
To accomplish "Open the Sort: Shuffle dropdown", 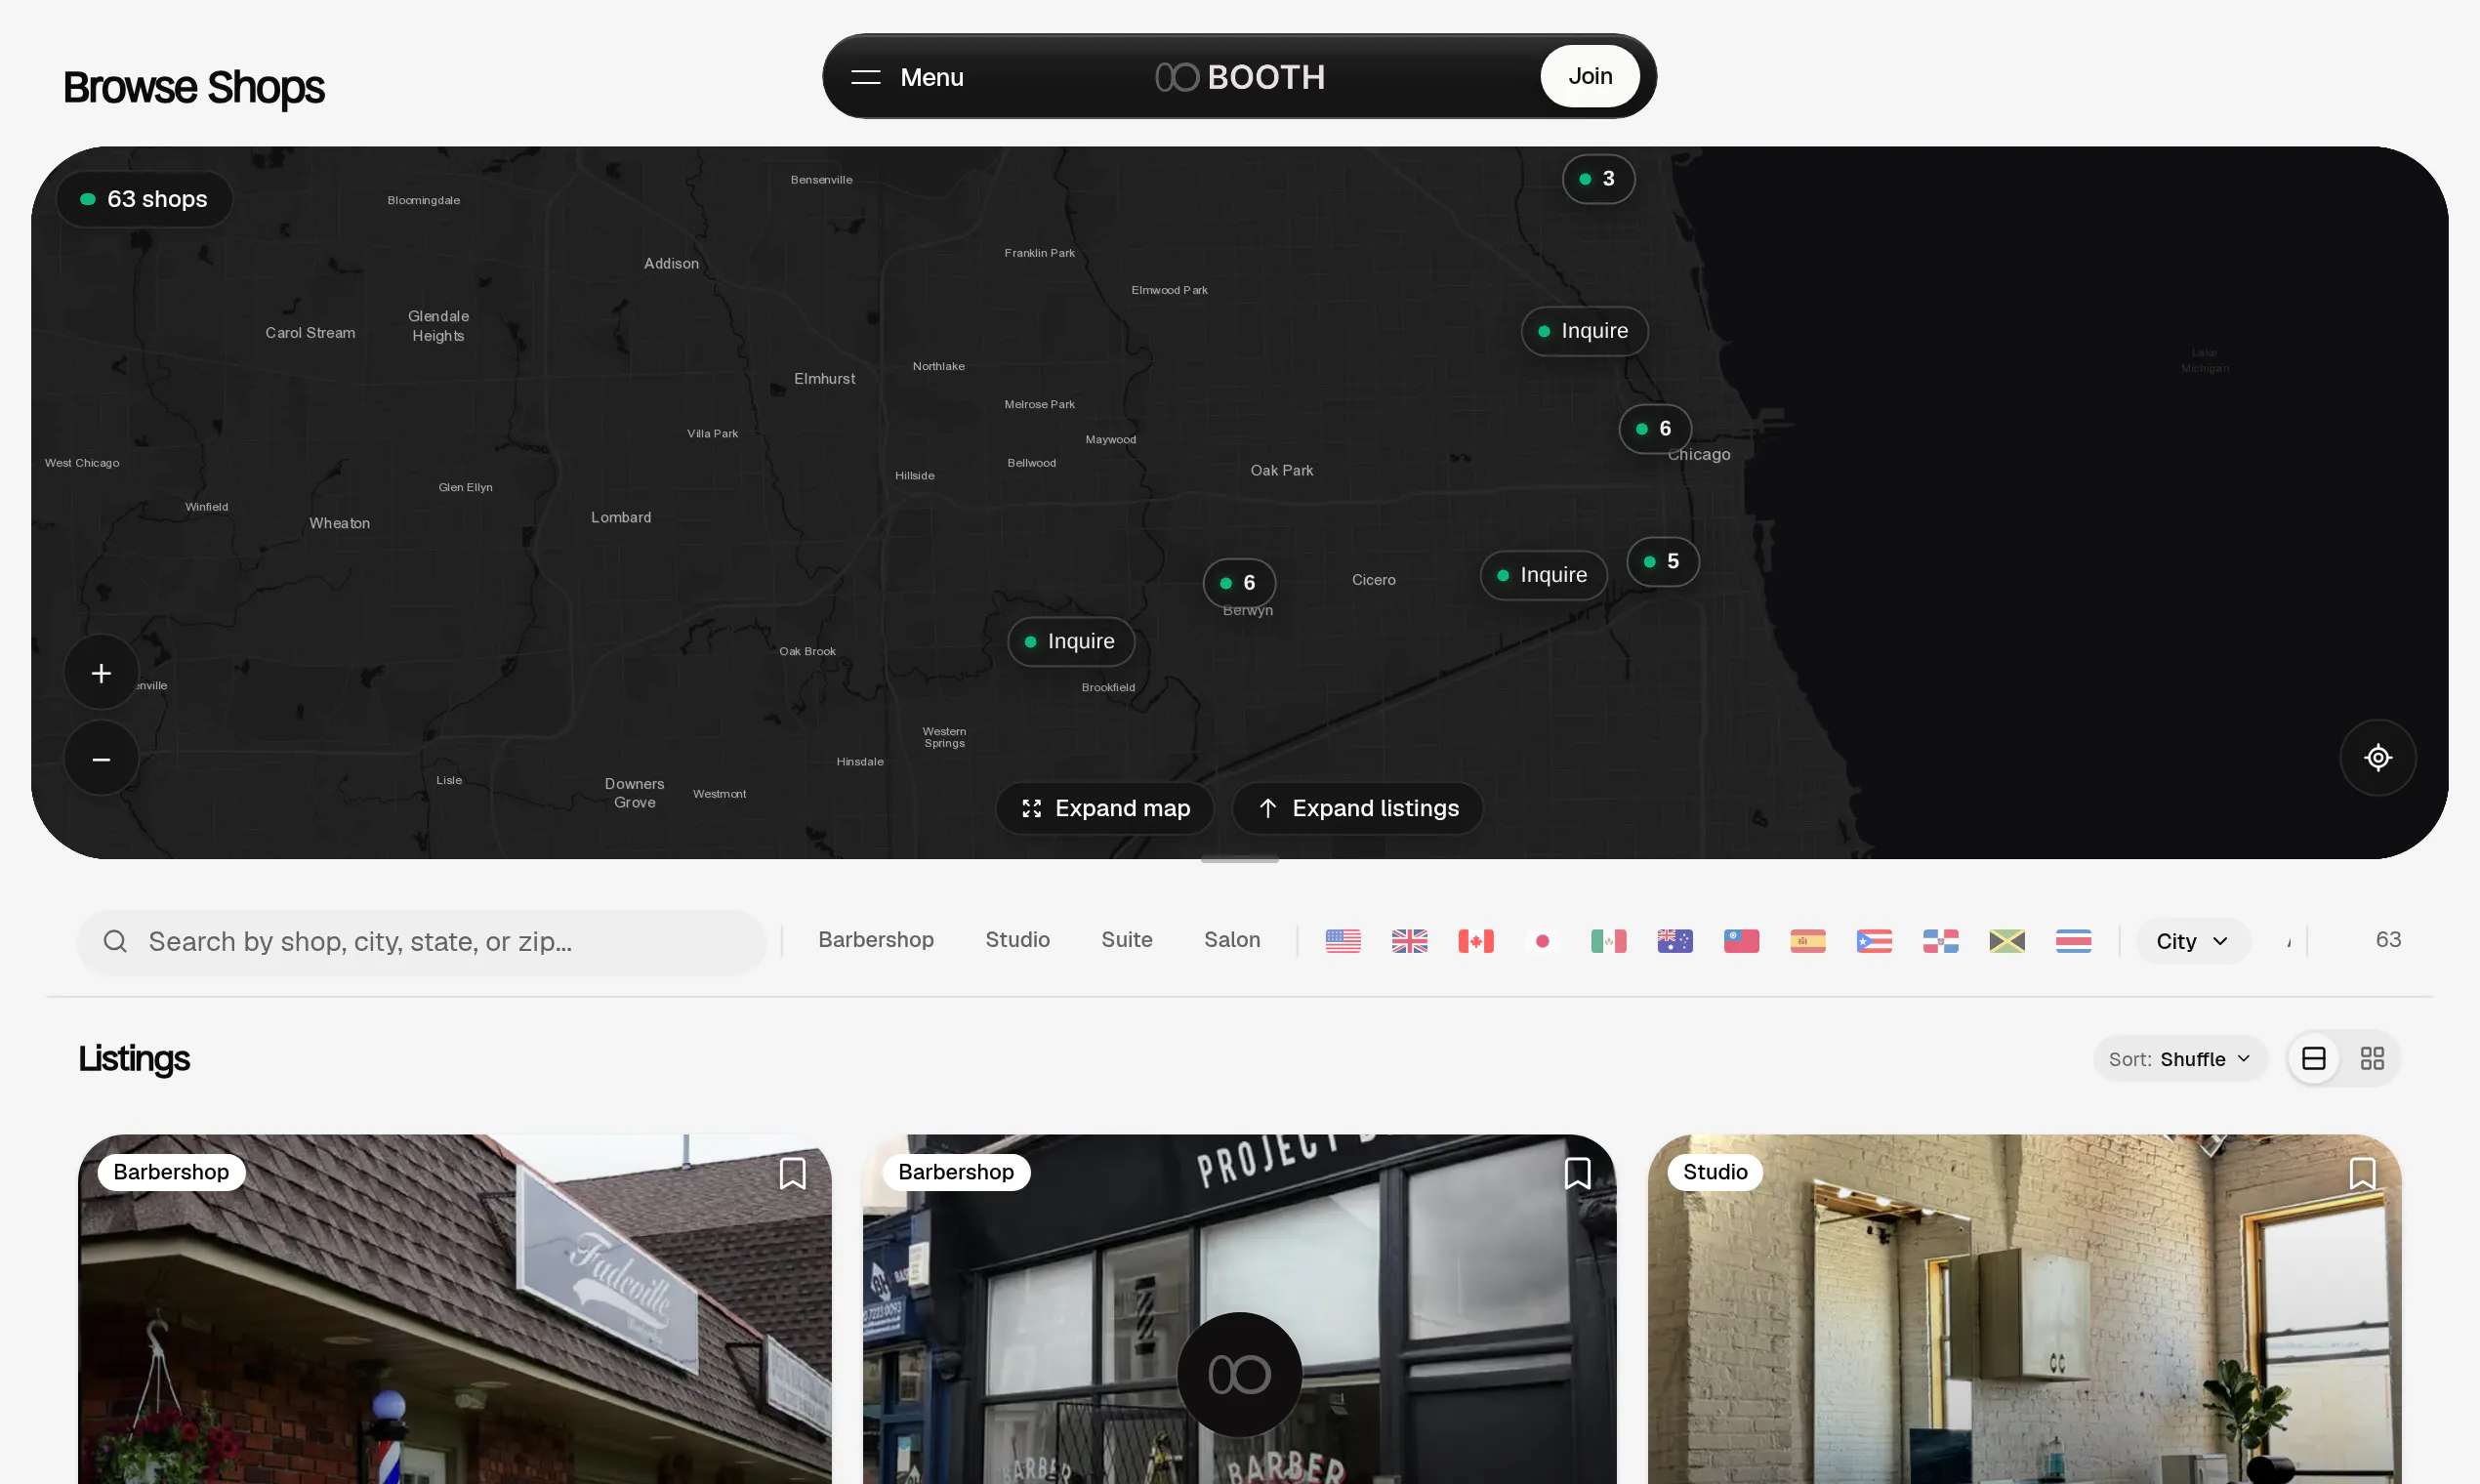I will 2180,1059.
